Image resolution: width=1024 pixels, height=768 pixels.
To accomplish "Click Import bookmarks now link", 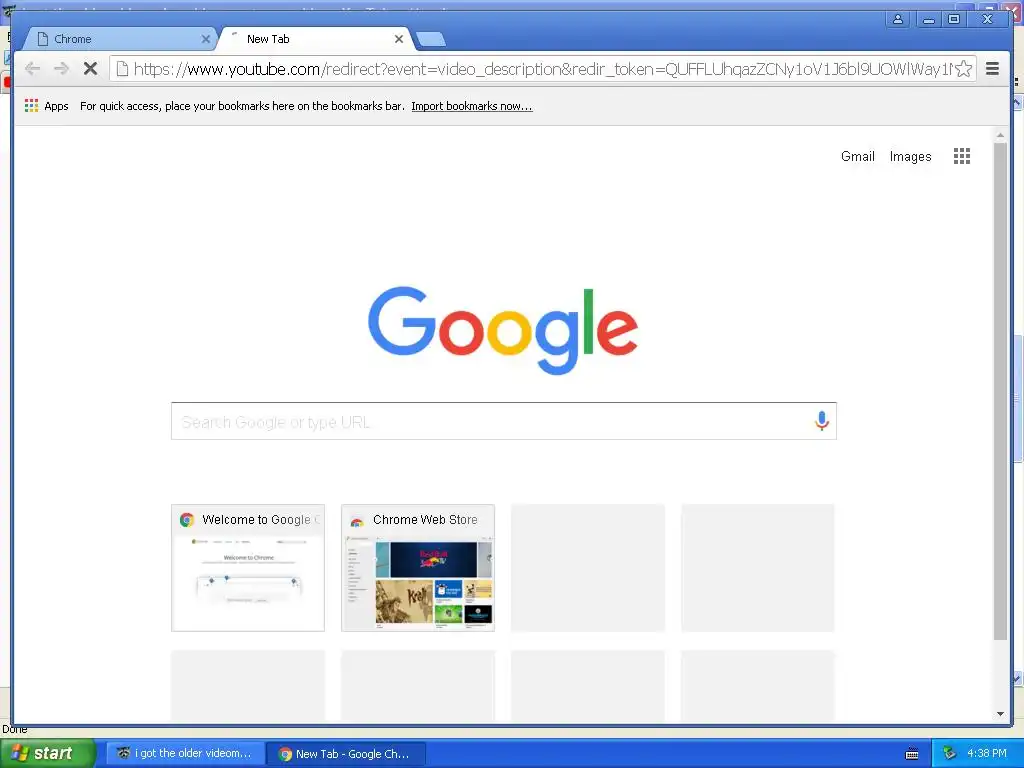I will point(472,106).
